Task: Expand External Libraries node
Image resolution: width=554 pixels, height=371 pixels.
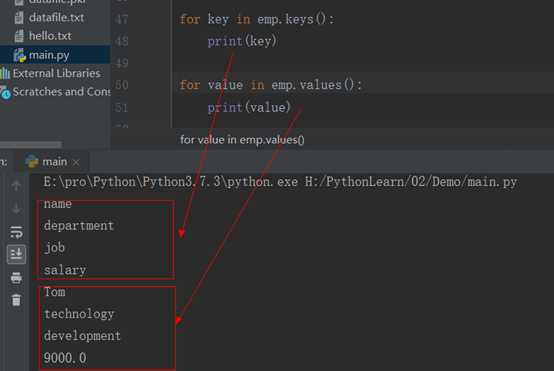Action: pos(57,73)
